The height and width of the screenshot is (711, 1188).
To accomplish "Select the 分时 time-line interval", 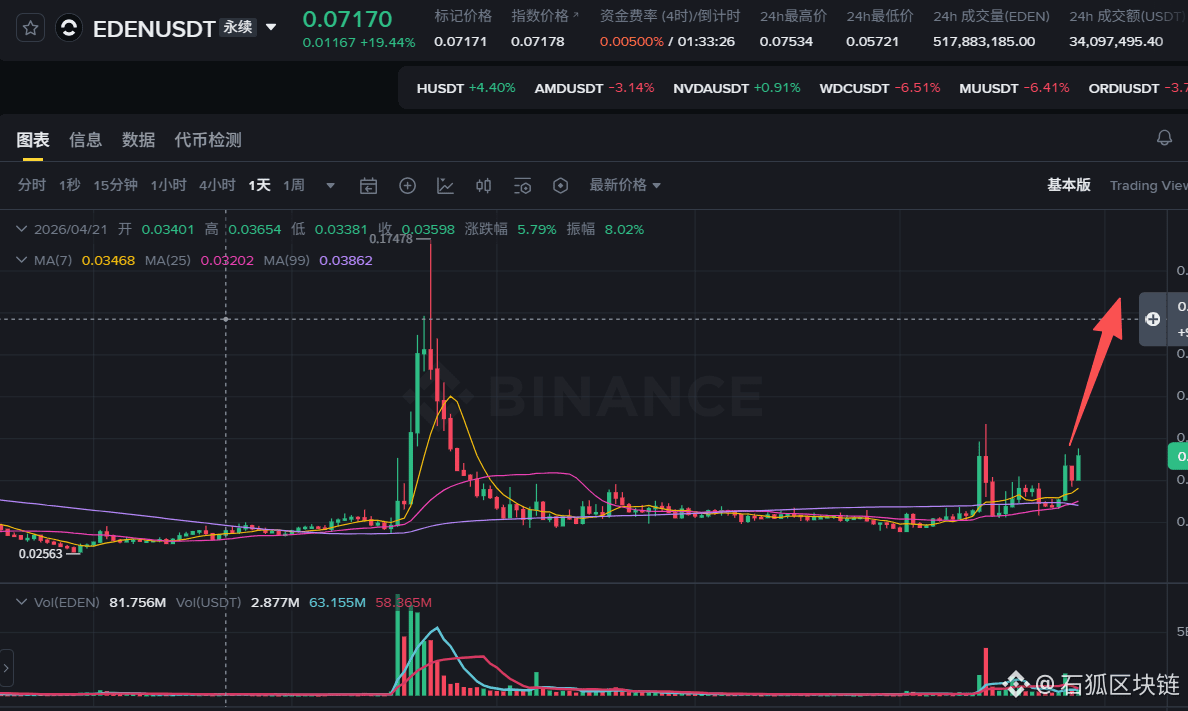I will (x=32, y=185).
